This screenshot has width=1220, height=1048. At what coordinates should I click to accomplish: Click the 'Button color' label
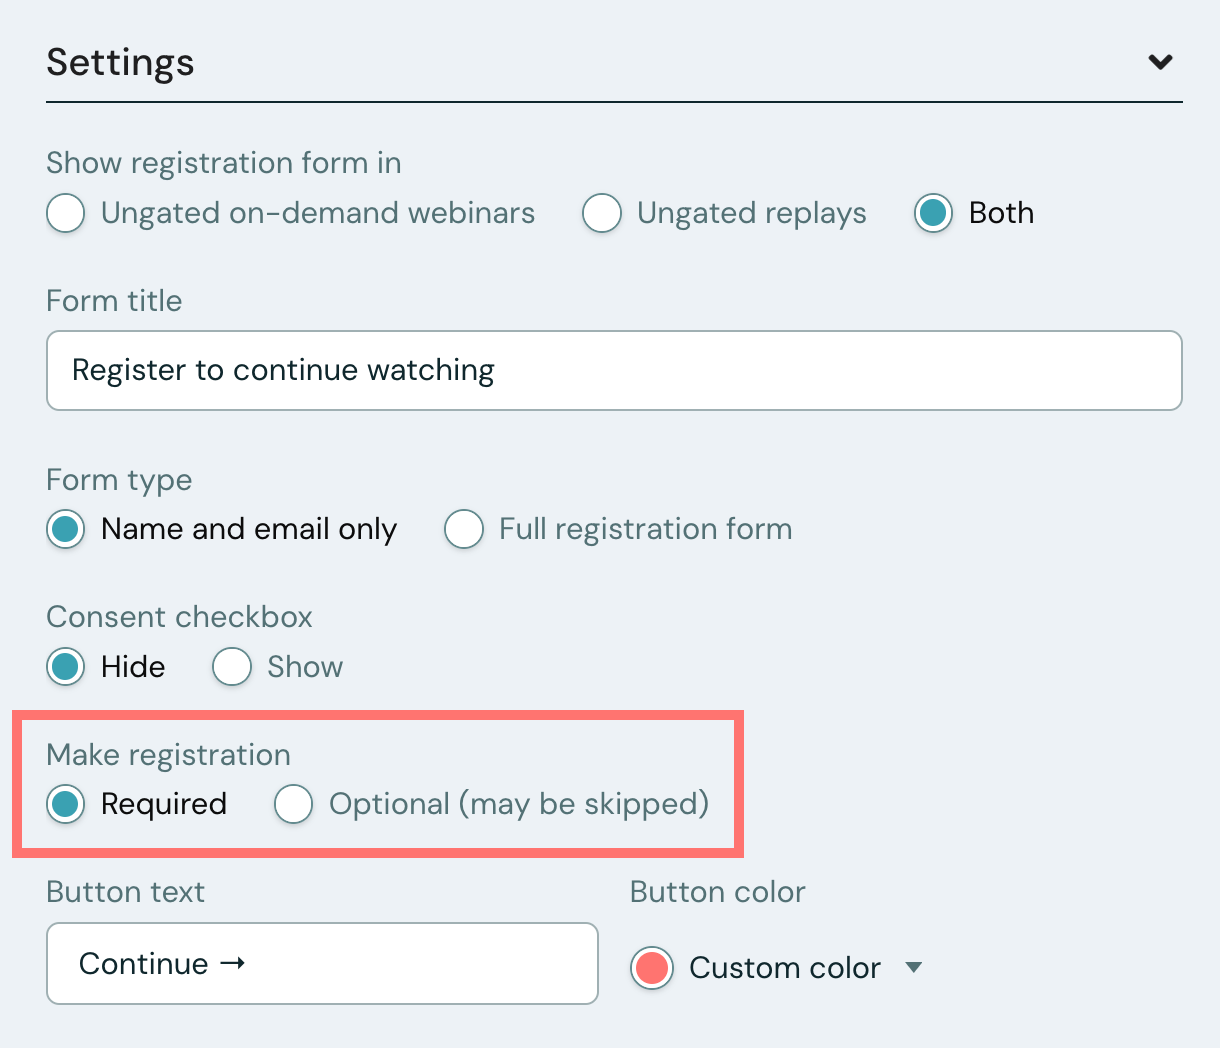pos(717,891)
